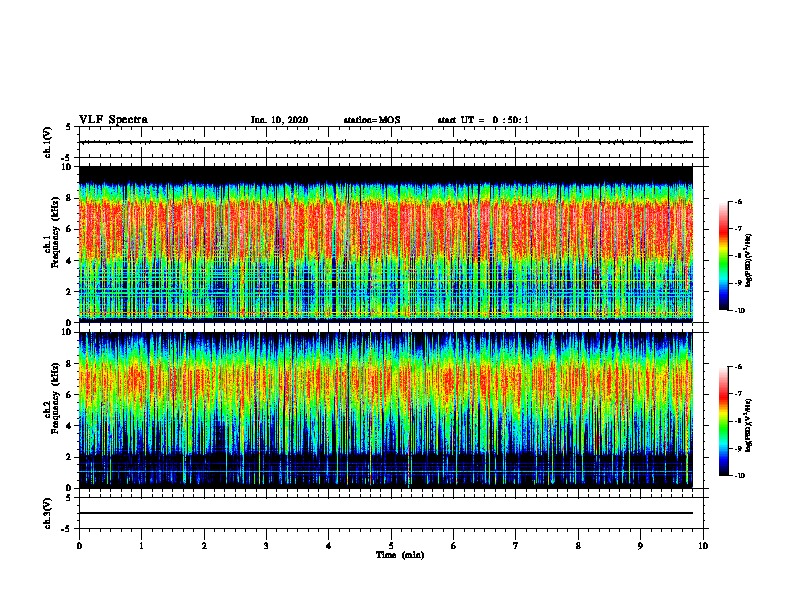Click the ch.3 flat voltage trace line
The image size is (792, 612).
click(x=386, y=513)
